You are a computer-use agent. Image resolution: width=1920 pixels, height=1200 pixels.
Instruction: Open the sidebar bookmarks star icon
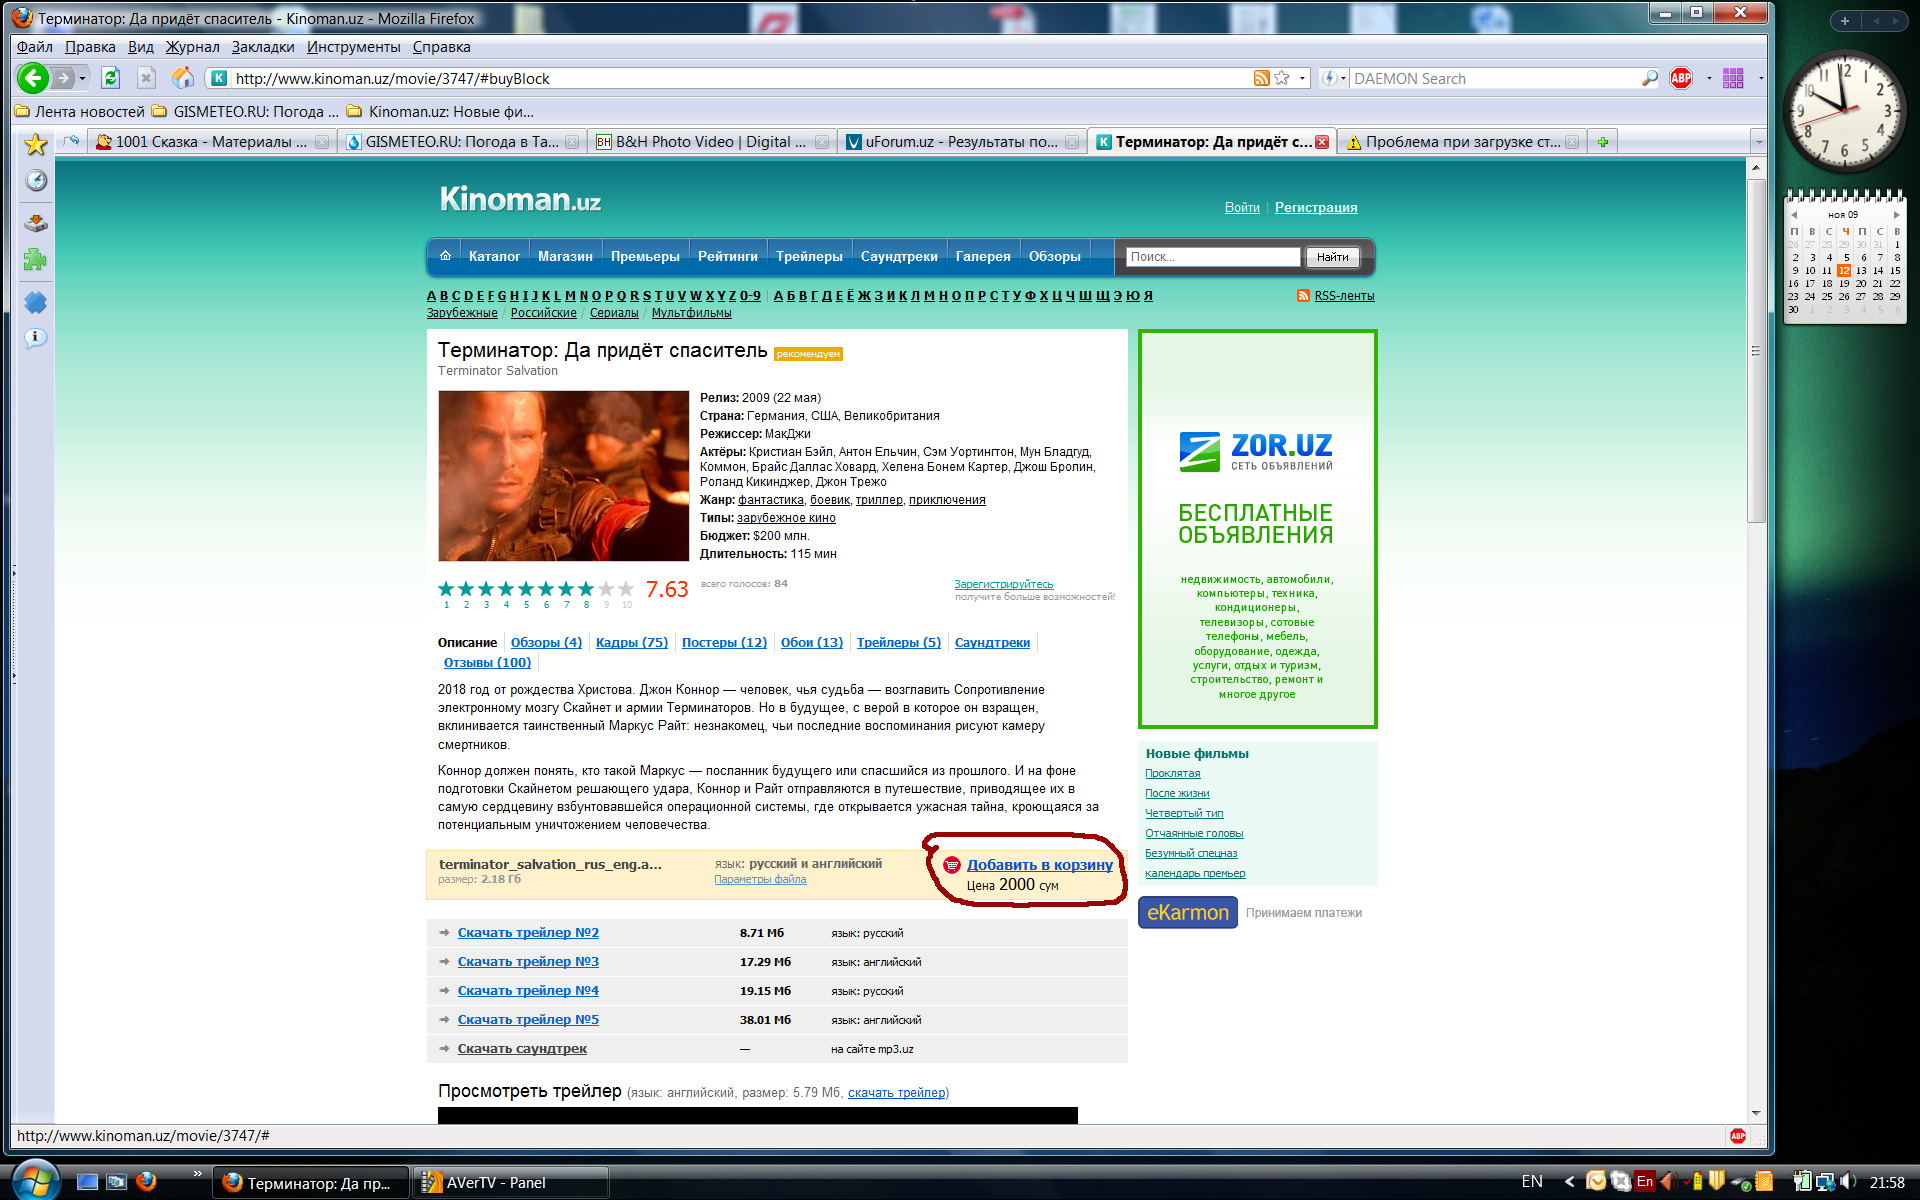(36, 145)
